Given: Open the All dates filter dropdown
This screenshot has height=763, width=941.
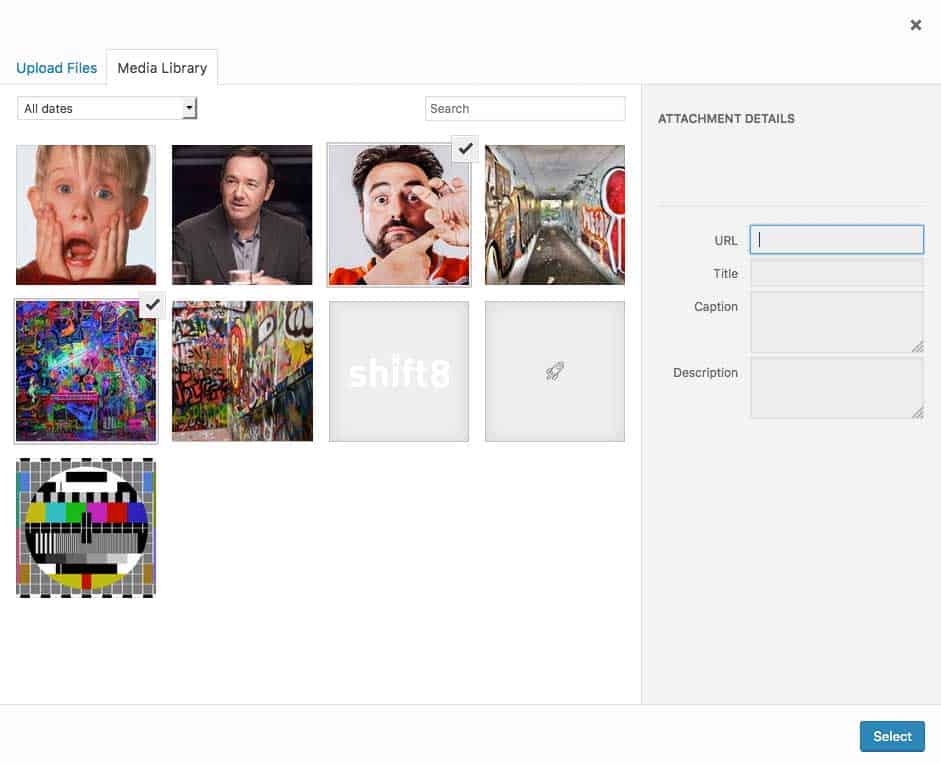Looking at the screenshot, I should [x=107, y=108].
